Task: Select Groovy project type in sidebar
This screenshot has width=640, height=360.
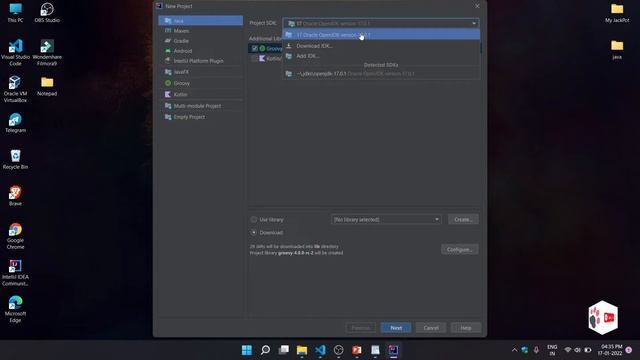Action: pyautogui.click(x=200, y=83)
